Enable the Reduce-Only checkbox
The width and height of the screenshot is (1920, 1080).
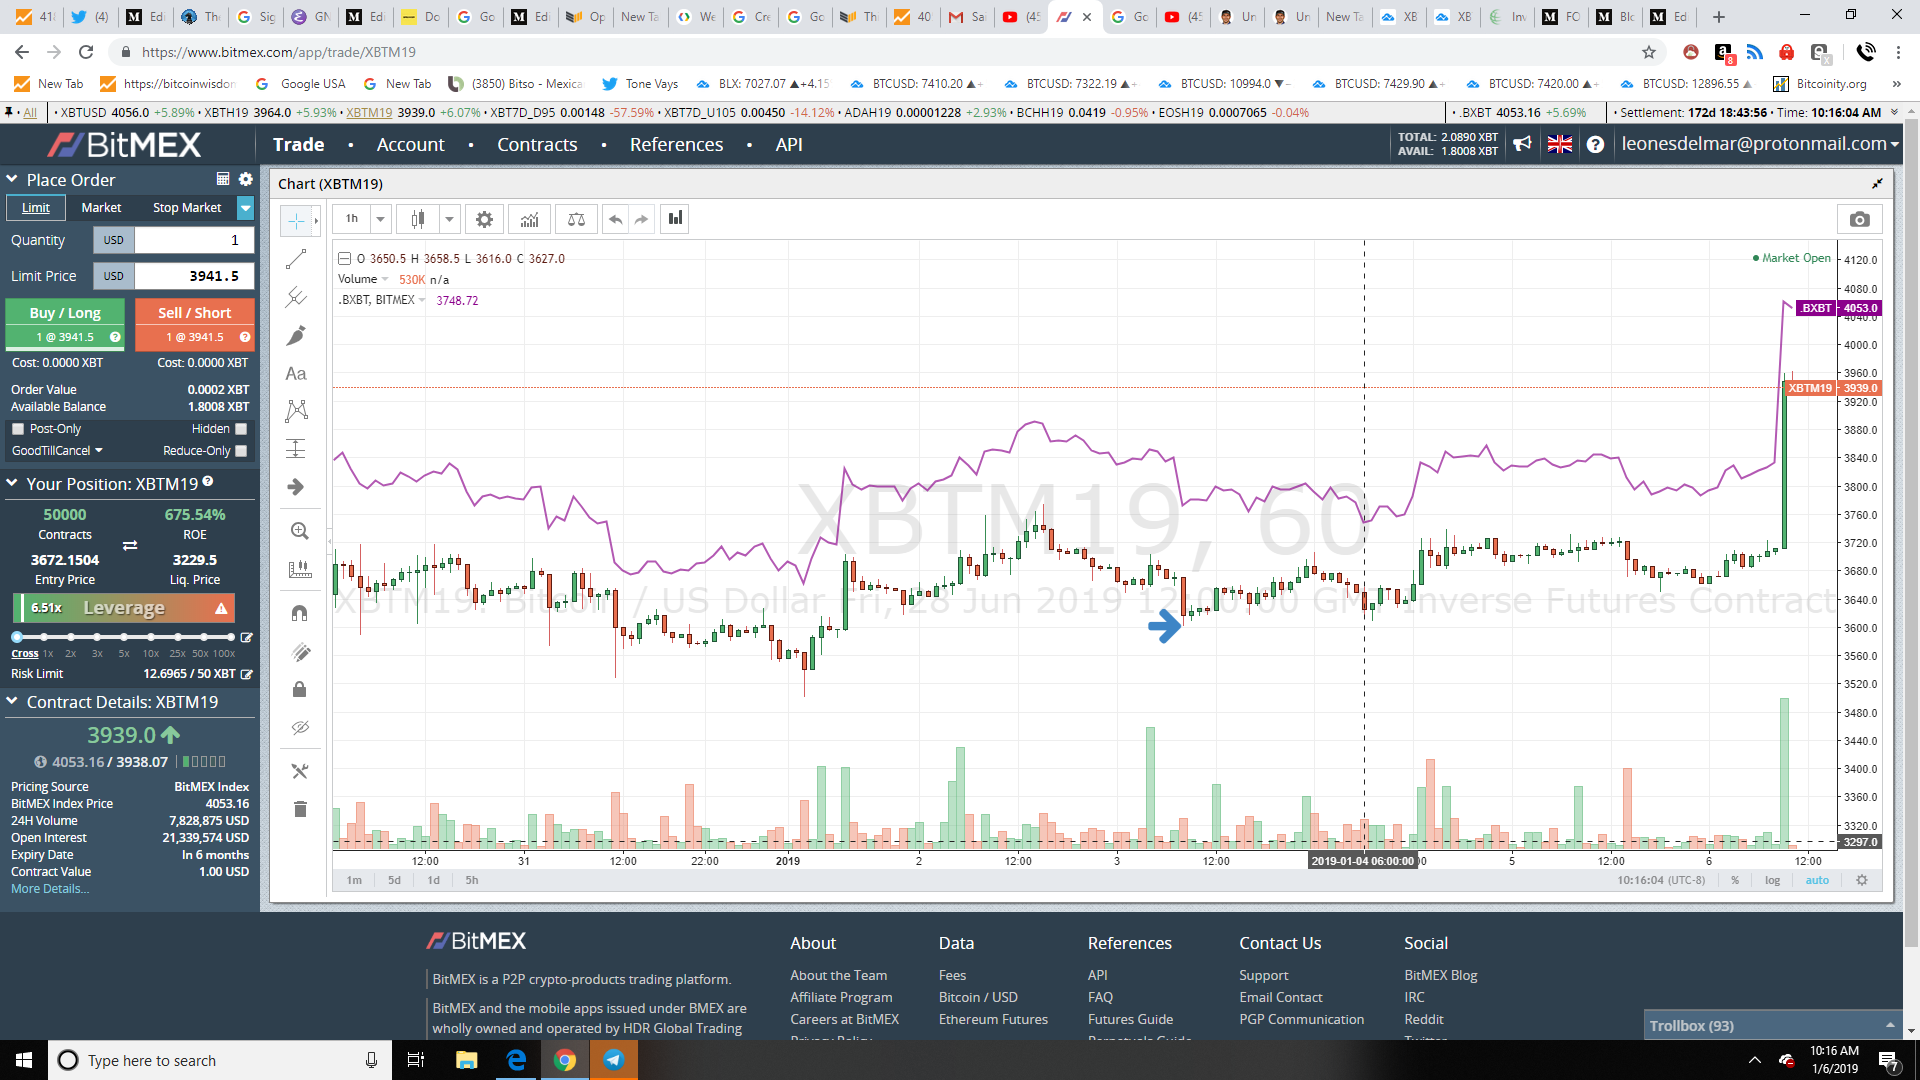pos(241,451)
